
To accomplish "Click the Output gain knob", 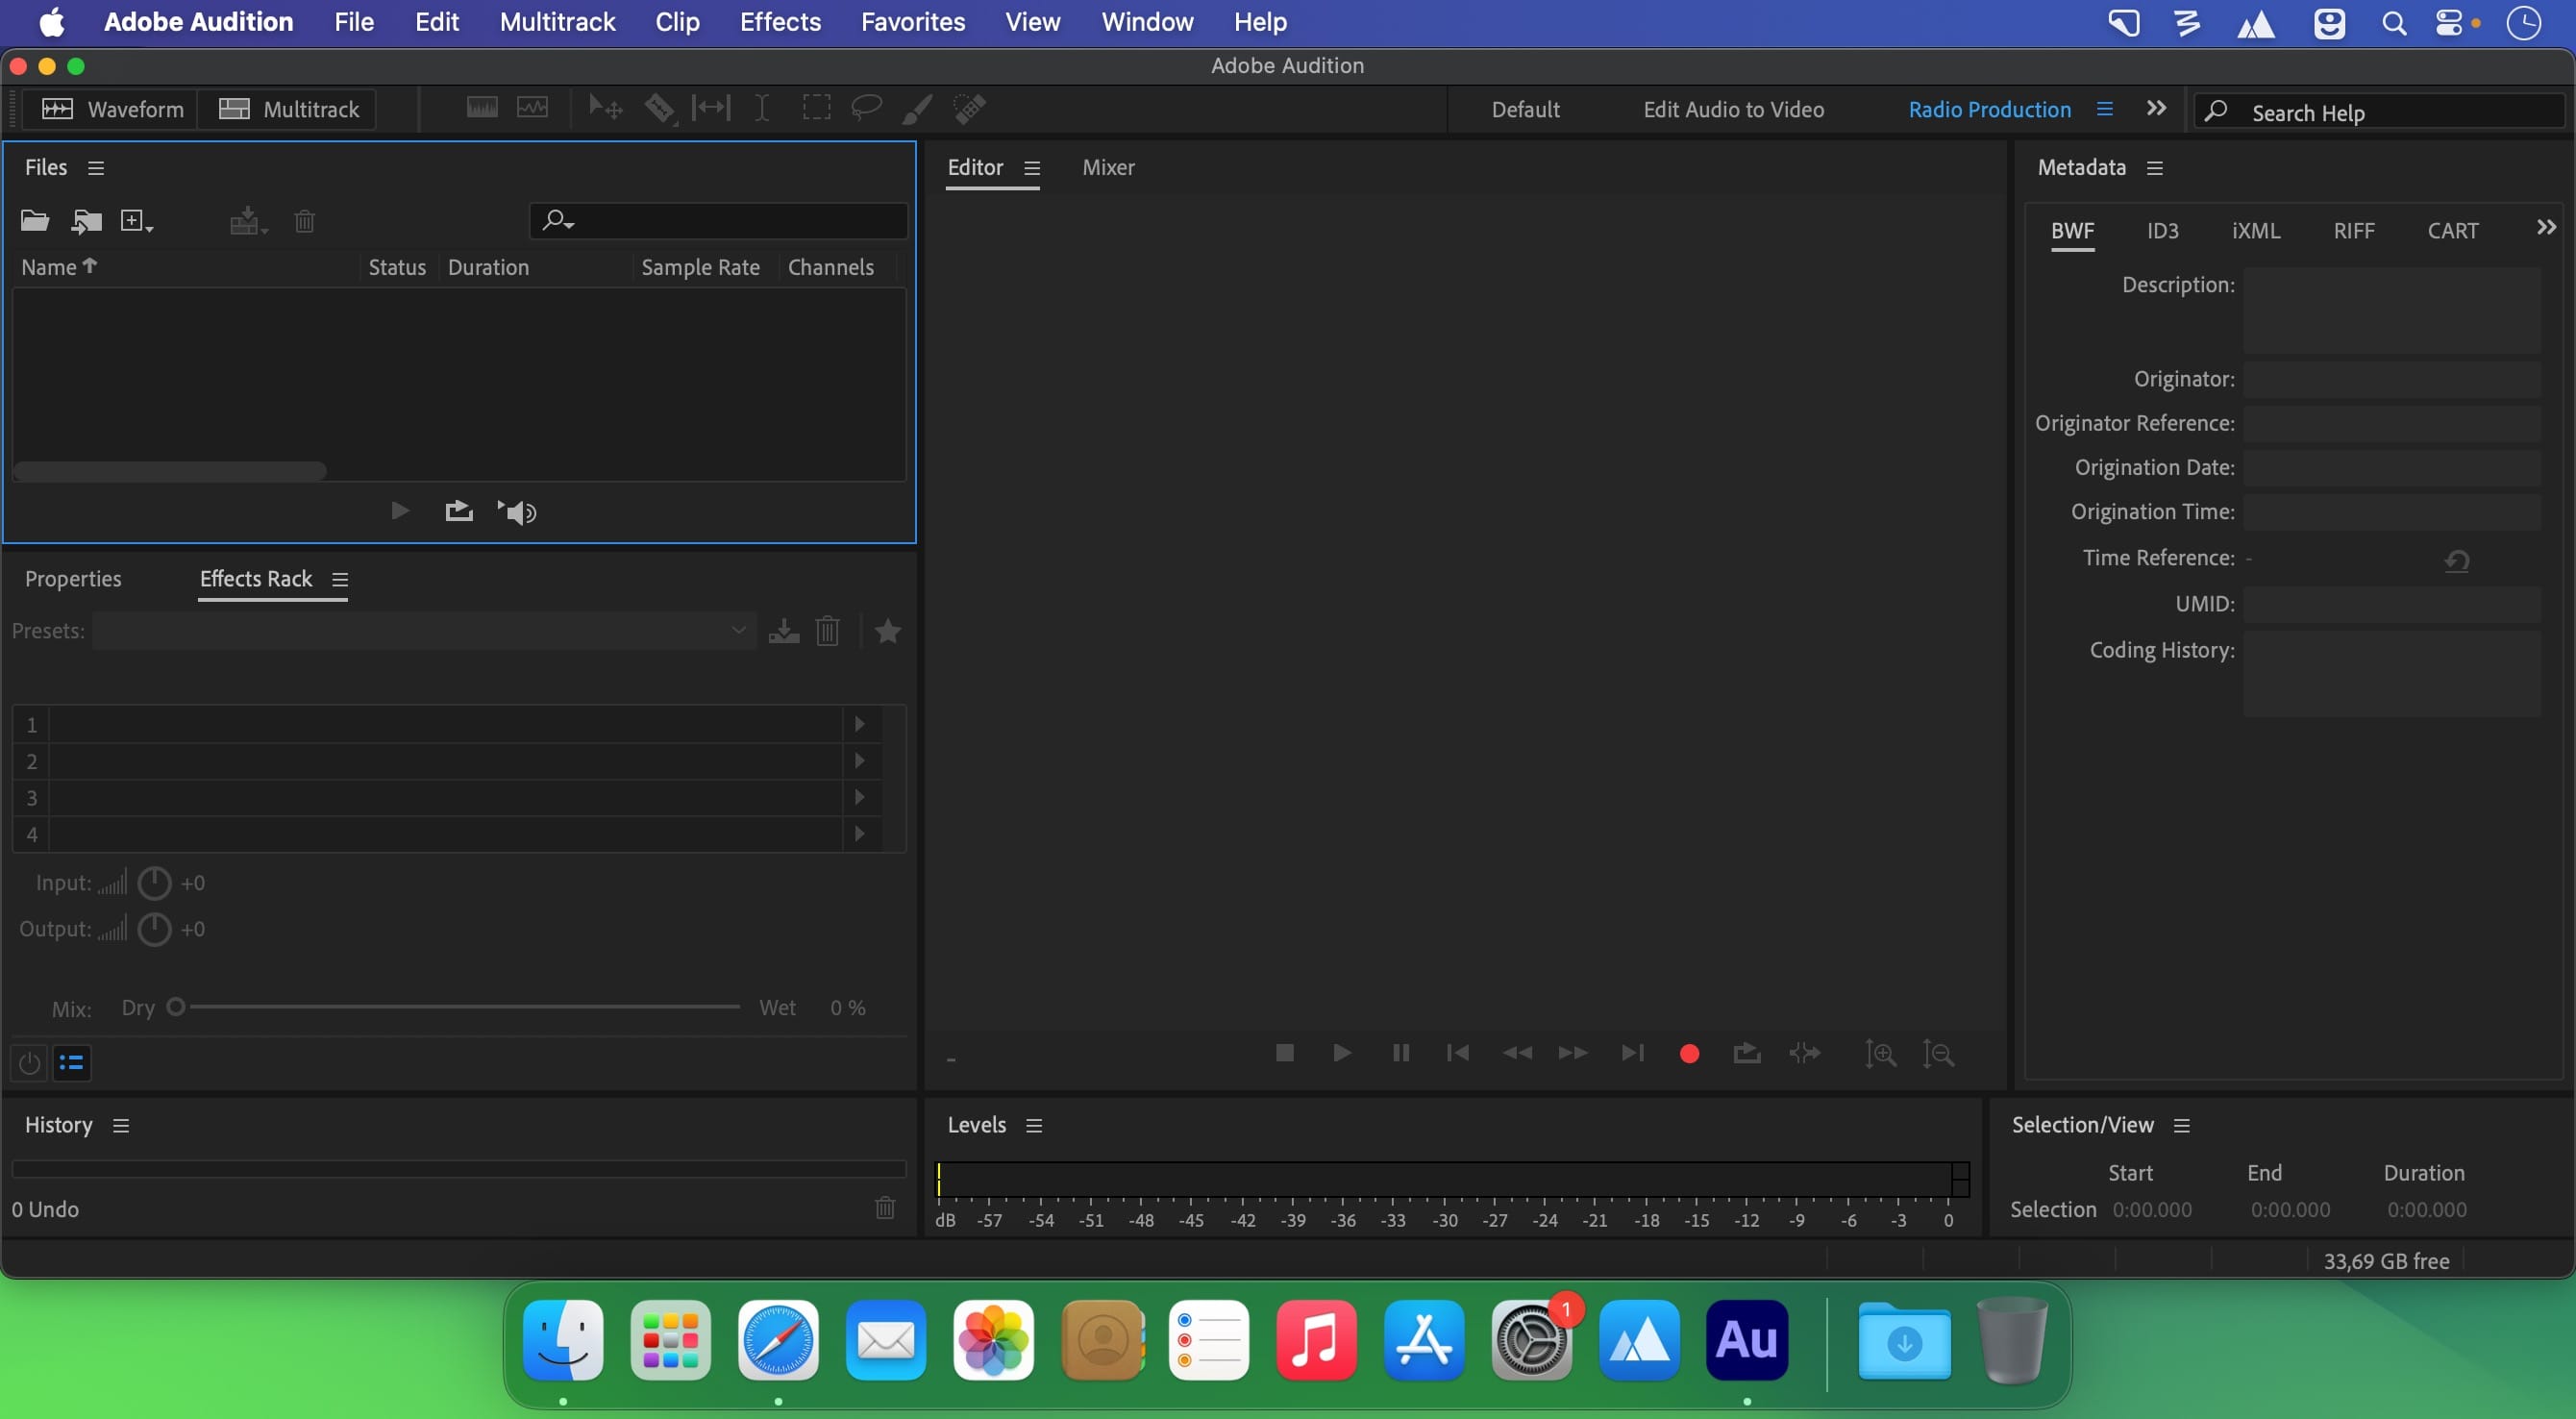I will (x=154, y=929).
